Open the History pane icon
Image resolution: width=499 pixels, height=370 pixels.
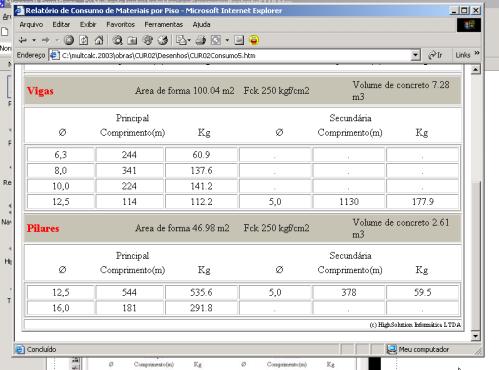(163, 41)
